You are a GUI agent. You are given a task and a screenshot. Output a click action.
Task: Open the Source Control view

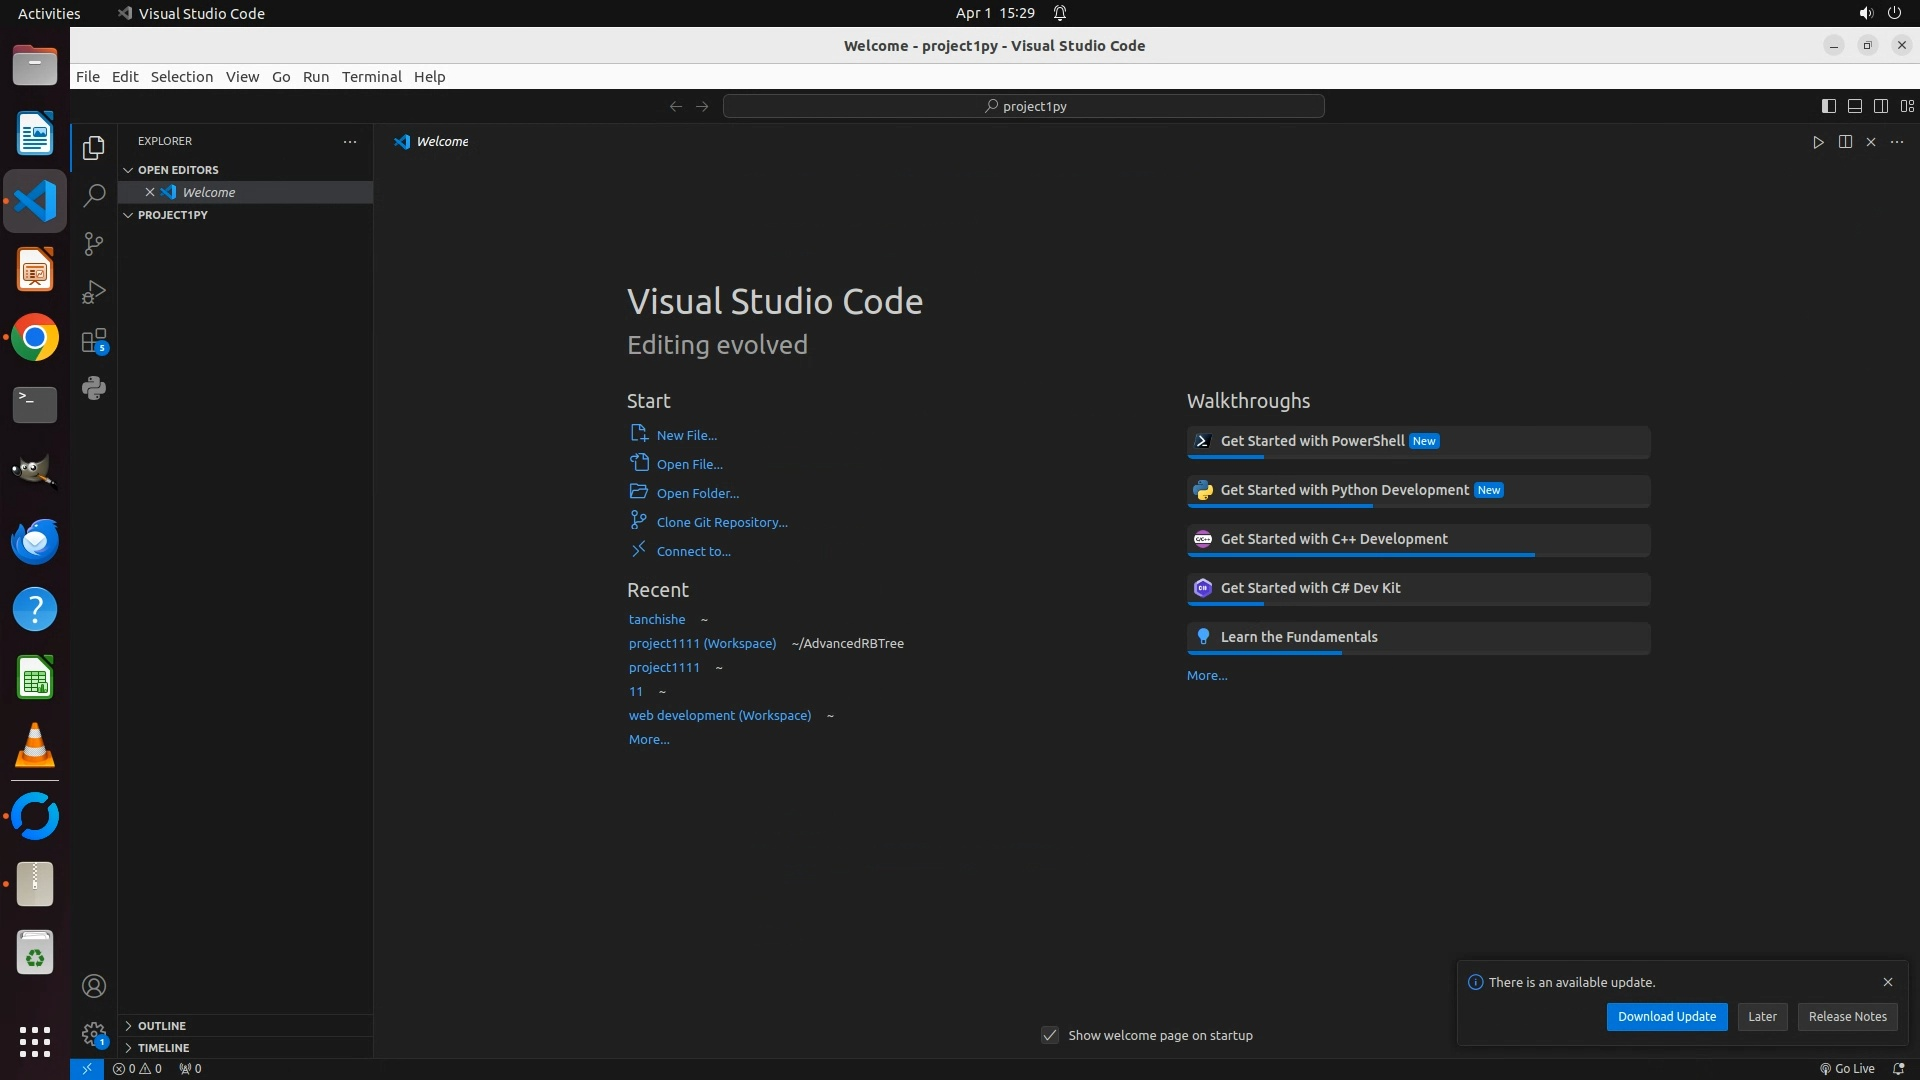(94, 244)
